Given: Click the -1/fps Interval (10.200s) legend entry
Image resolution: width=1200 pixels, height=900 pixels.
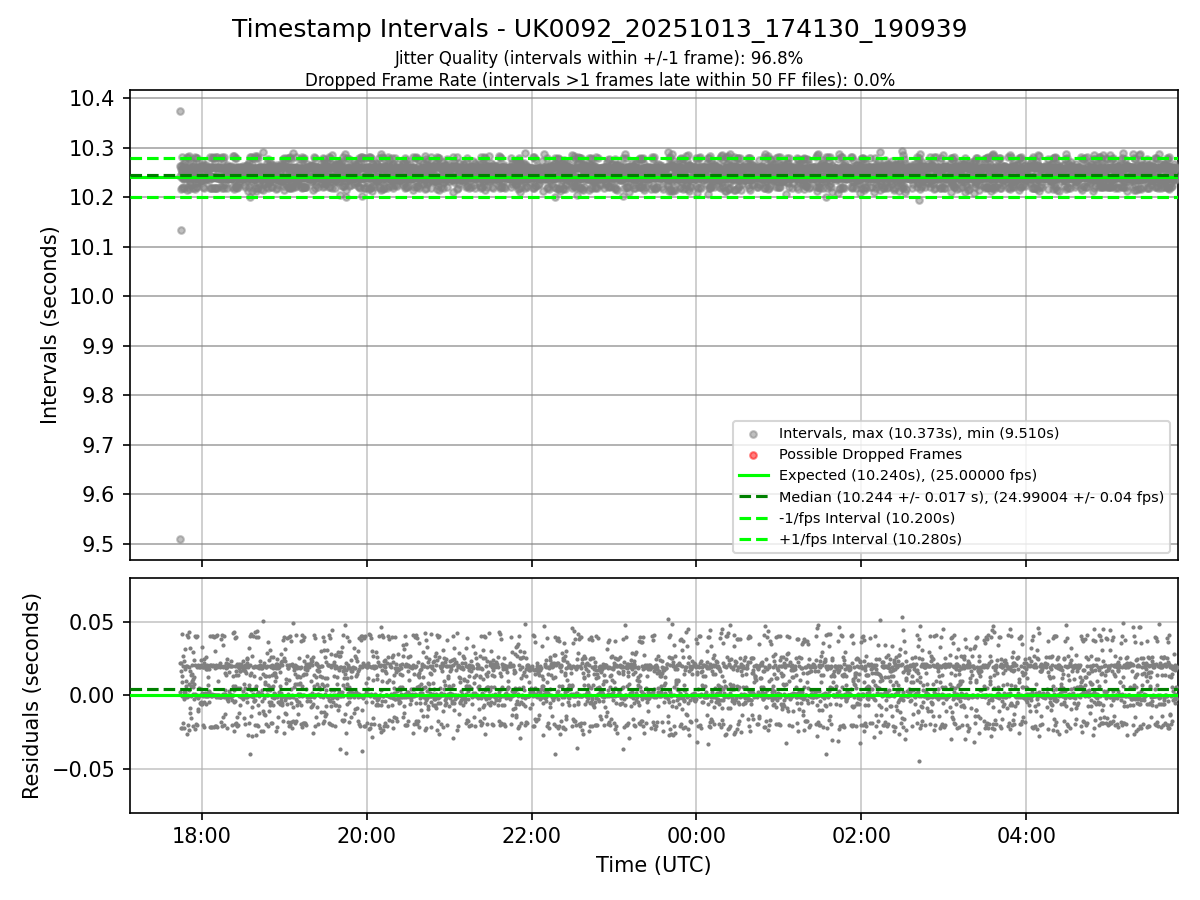Looking at the screenshot, I should (866, 518).
